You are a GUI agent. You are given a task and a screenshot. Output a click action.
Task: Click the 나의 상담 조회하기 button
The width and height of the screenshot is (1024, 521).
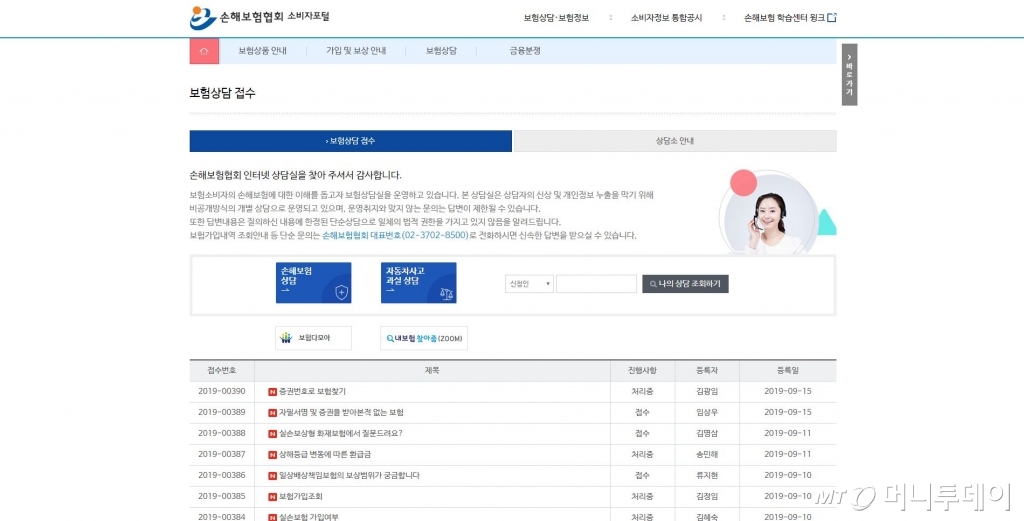coord(685,284)
